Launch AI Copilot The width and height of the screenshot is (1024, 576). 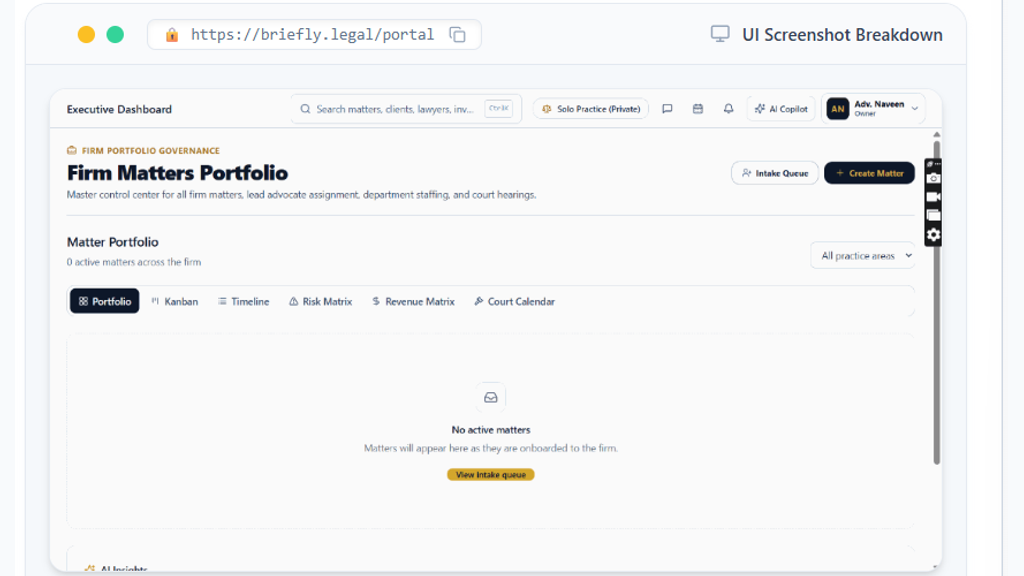click(x=781, y=109)
